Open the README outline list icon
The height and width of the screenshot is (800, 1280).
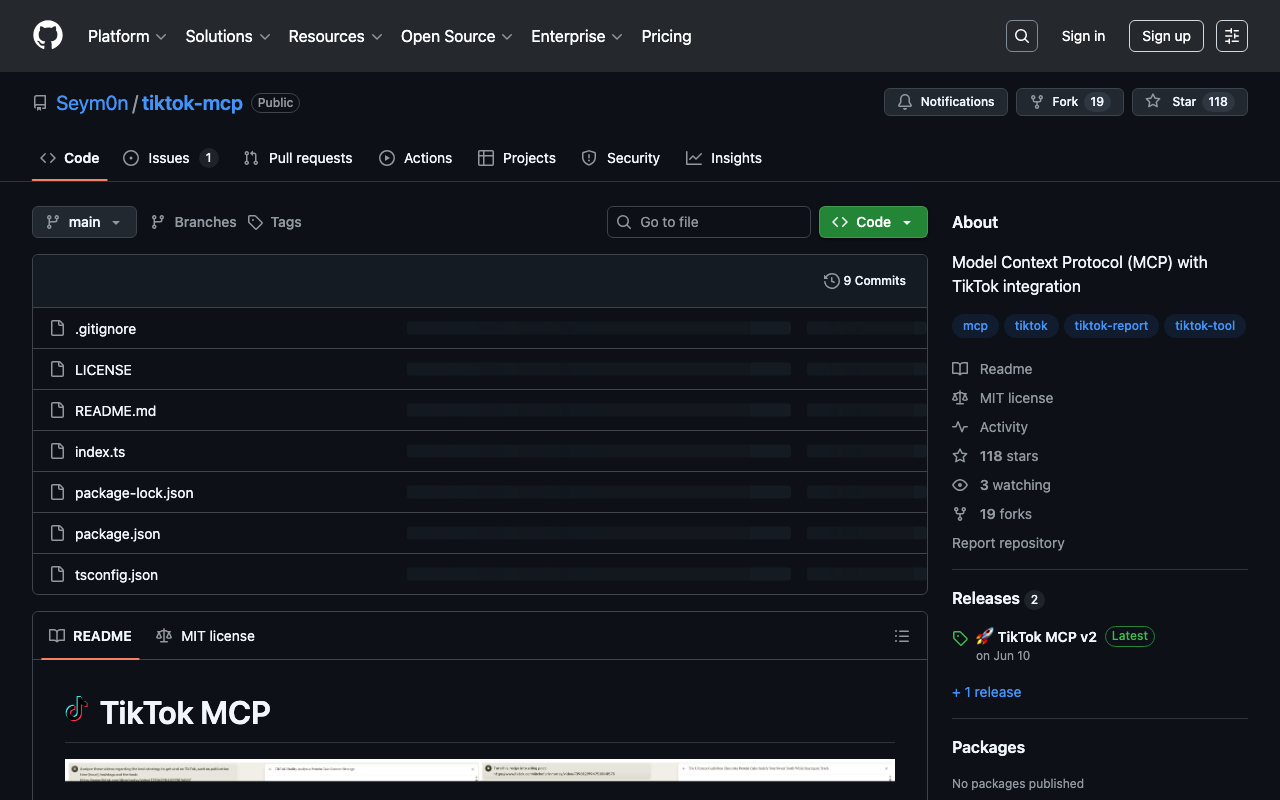[901, 636]
